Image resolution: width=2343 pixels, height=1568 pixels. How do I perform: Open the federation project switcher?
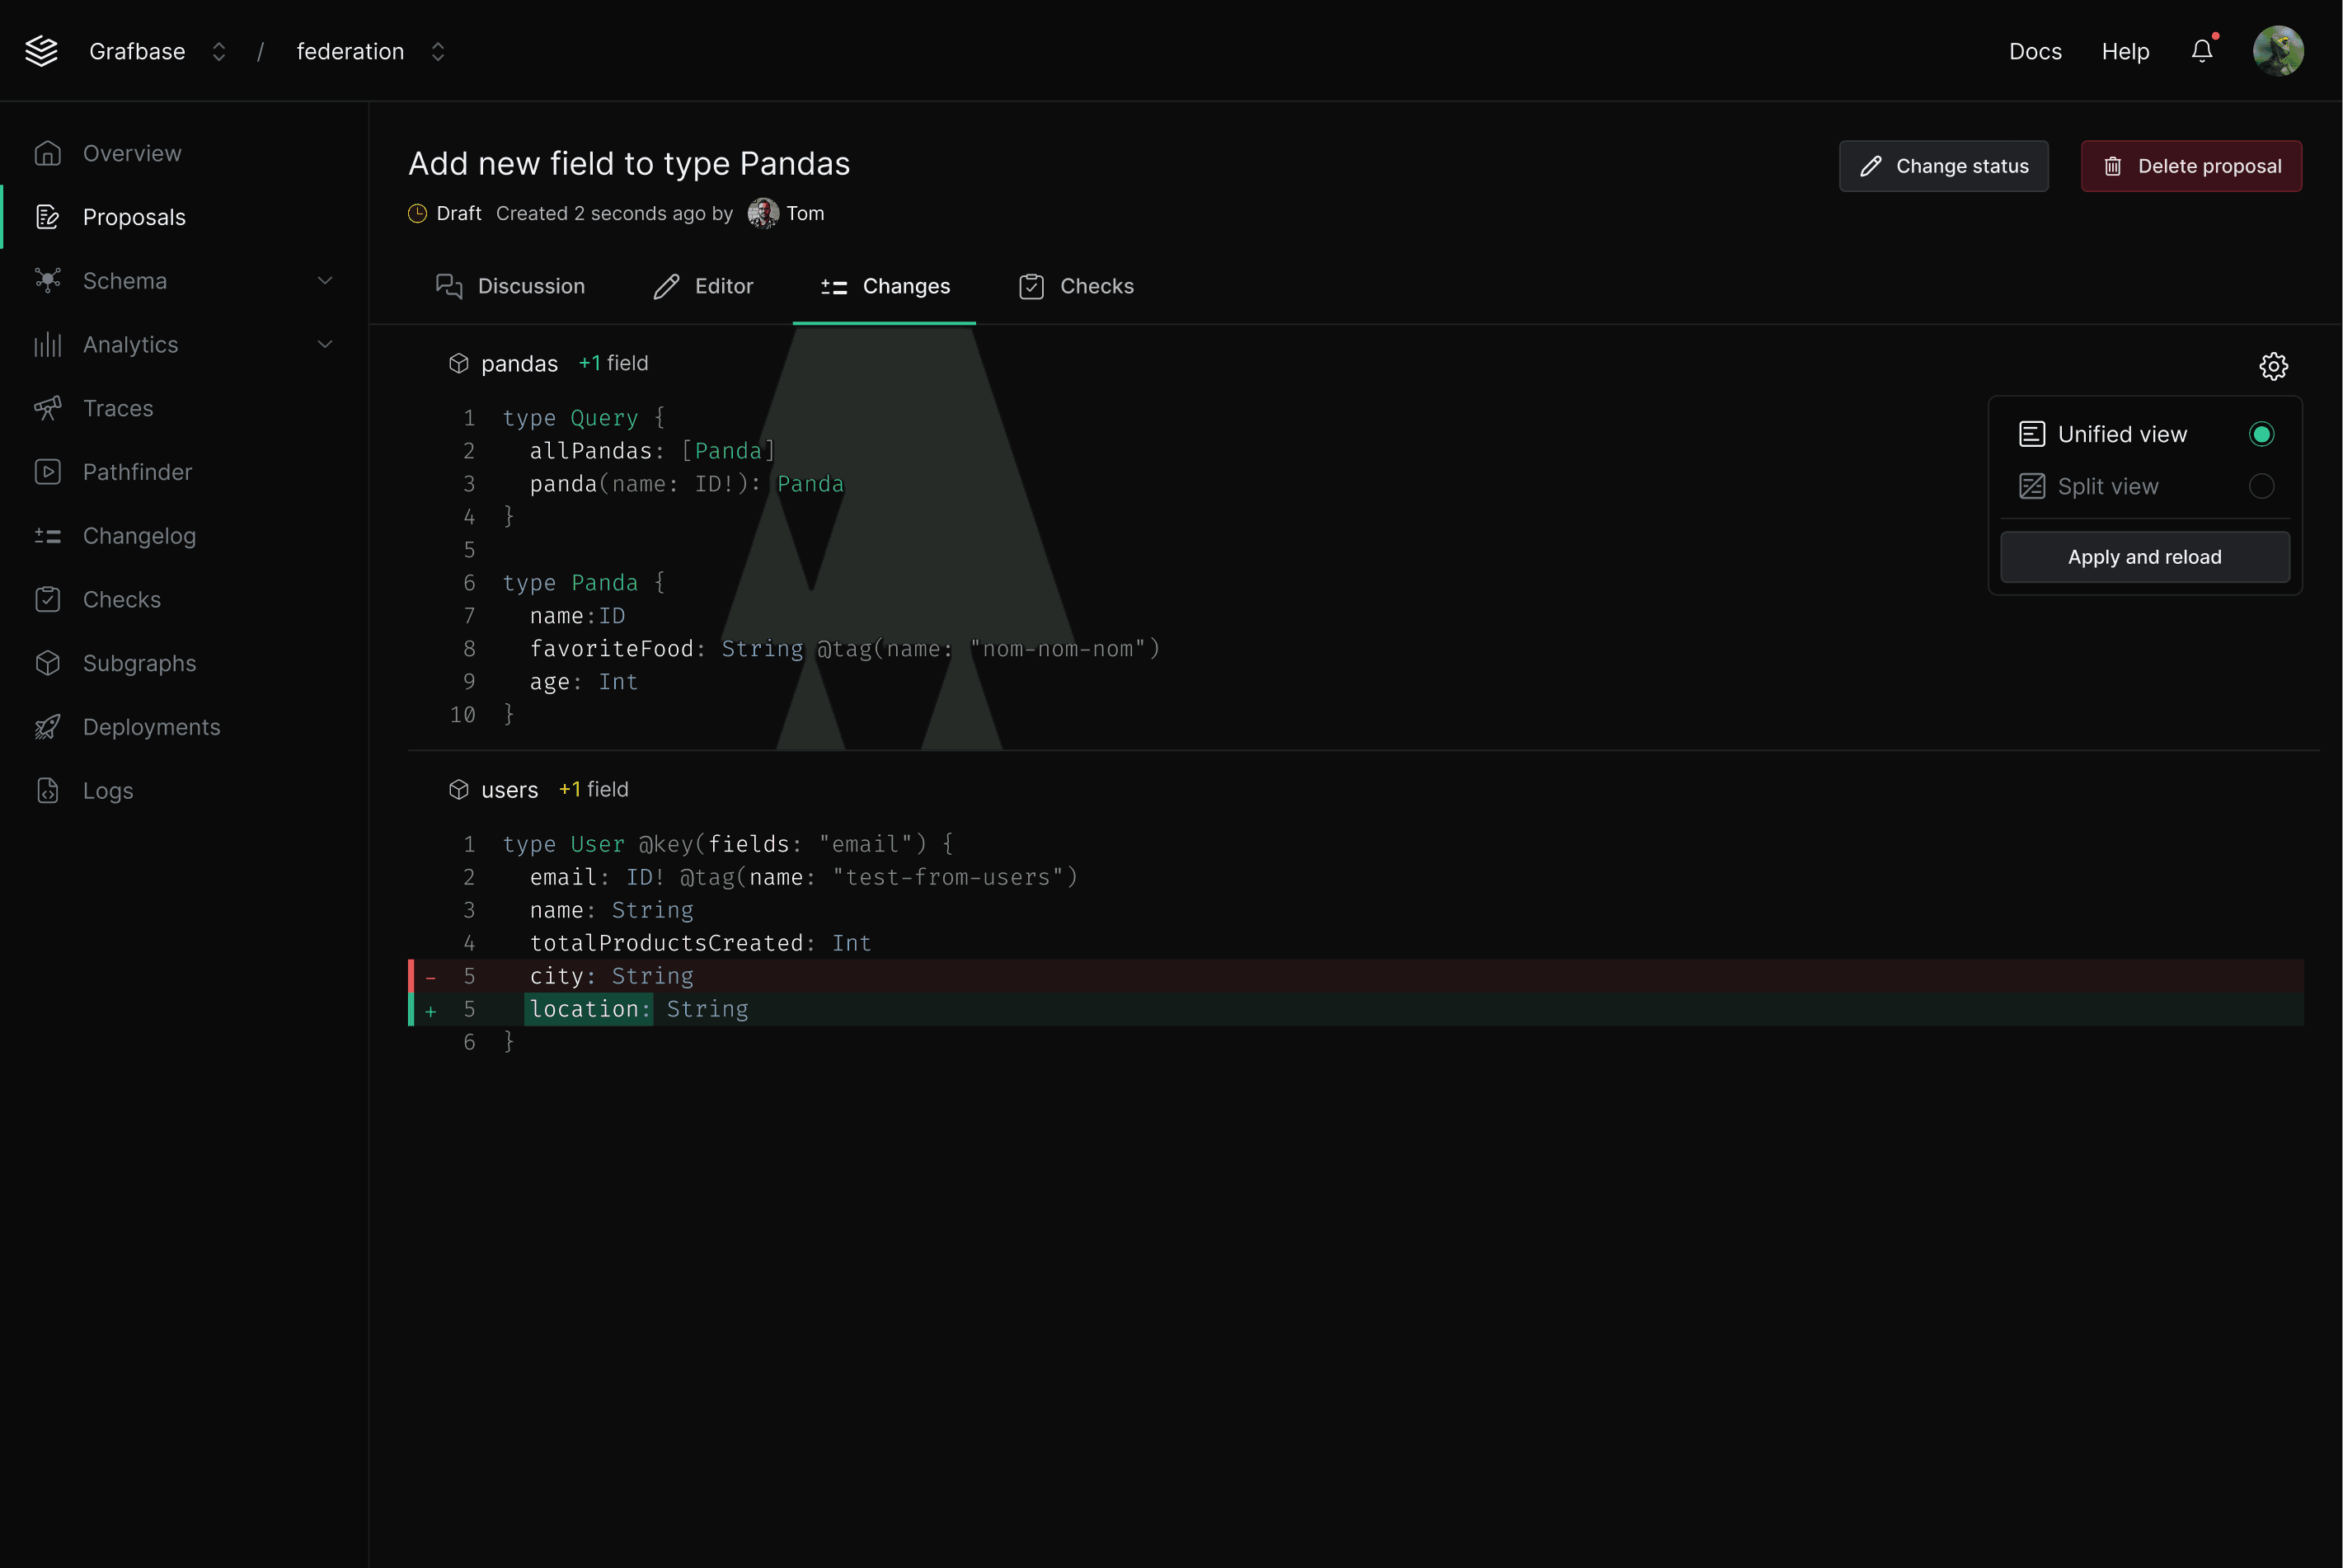pyautogui.click(x=437, y=51)
